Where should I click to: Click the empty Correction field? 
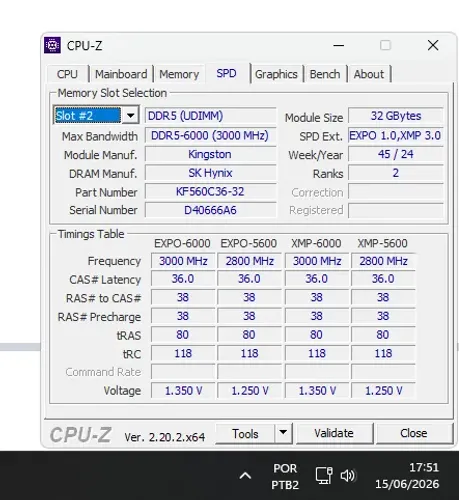pos(396,192)
